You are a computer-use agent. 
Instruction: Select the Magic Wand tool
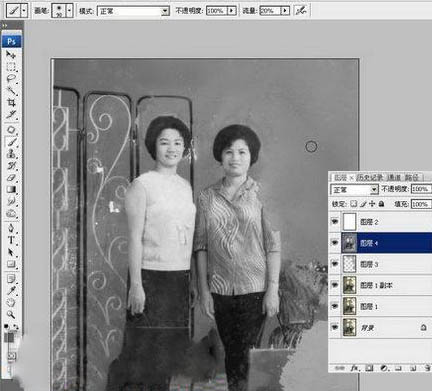coord(11,90)
